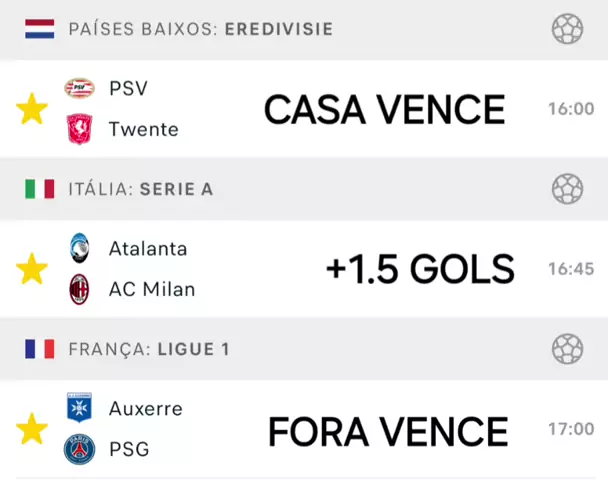The width and height of the screenshot is (608, 480).
Task: Toggle favorite star for Auxerre vs PSG
Action: point(32,429)
